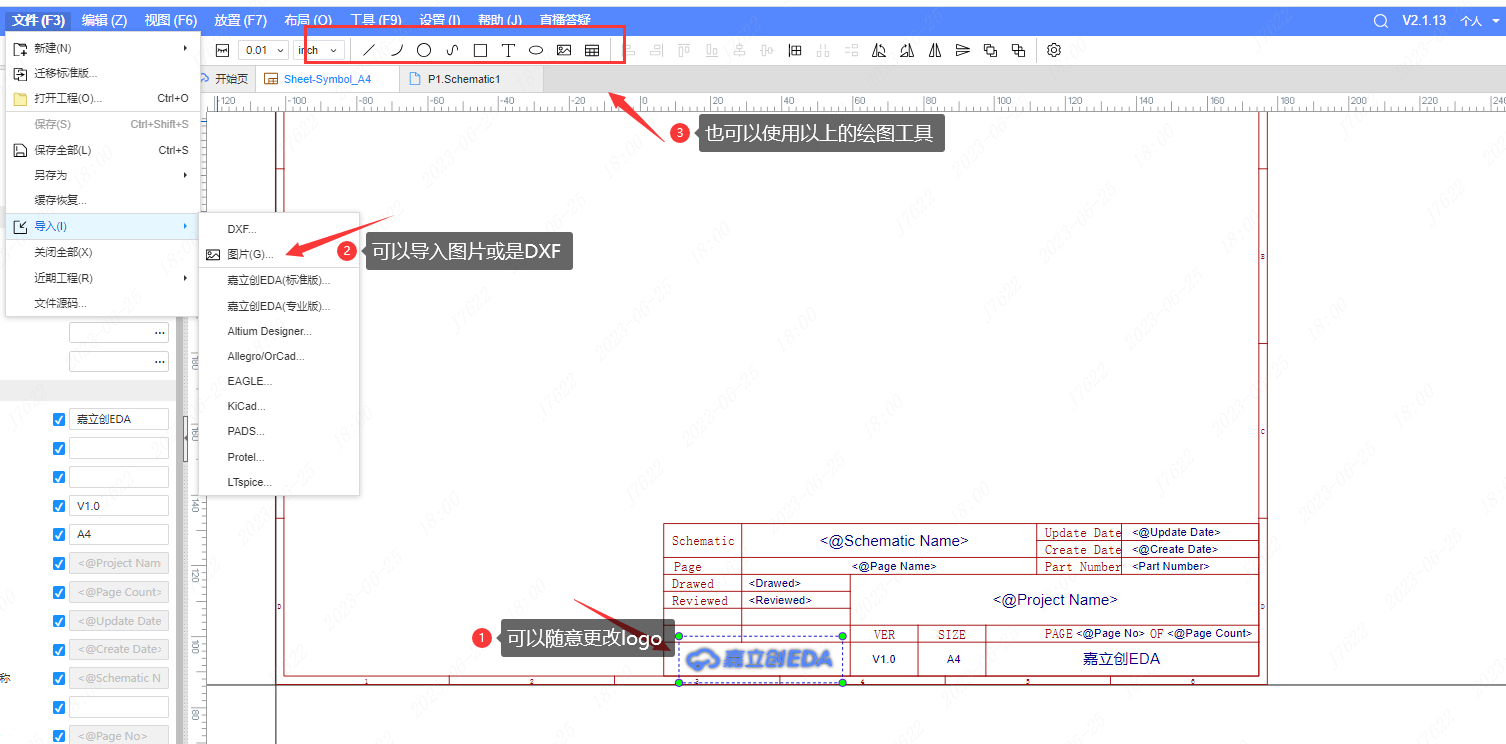Select the 嘉立创EDA logo image on canvas
1506x744 pixels.
761,659
